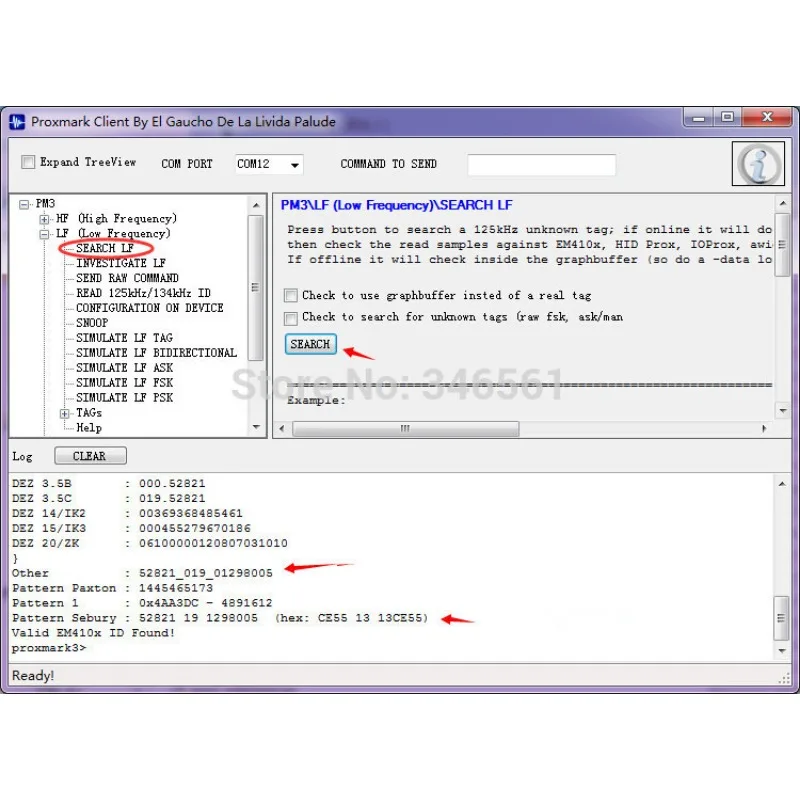
Task: Select LF (Low Frequency) label
Action: click(x=113, y=234)
